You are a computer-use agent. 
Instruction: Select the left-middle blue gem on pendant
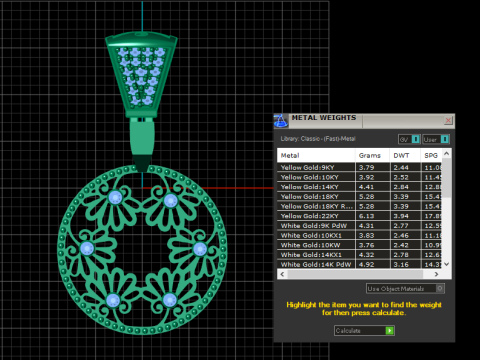pos(87,248)
